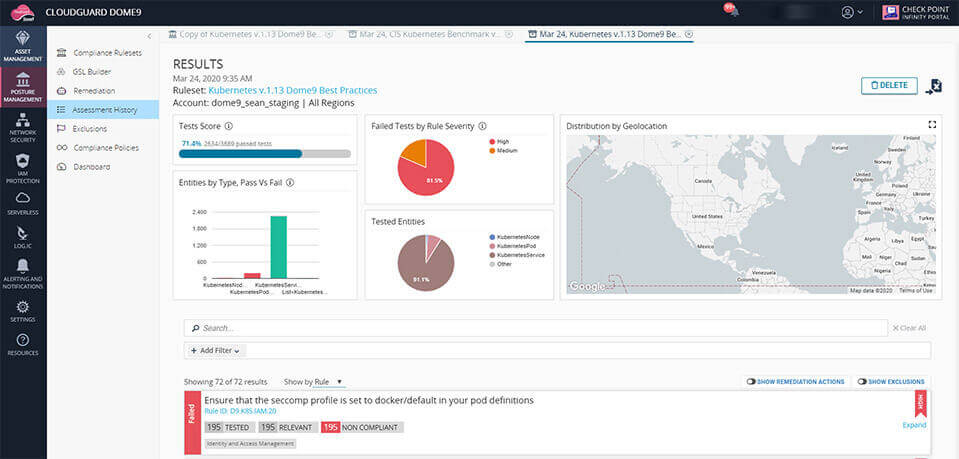Open GSL Builder menu item
The width and height of the screenshot is (959, 459).
point(102,72)
